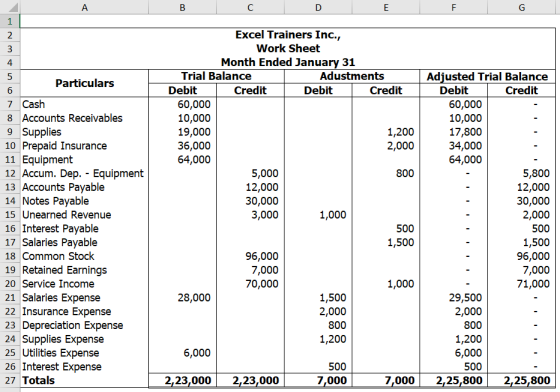Click the 'Interest Payable' cell

coord(84,228)
